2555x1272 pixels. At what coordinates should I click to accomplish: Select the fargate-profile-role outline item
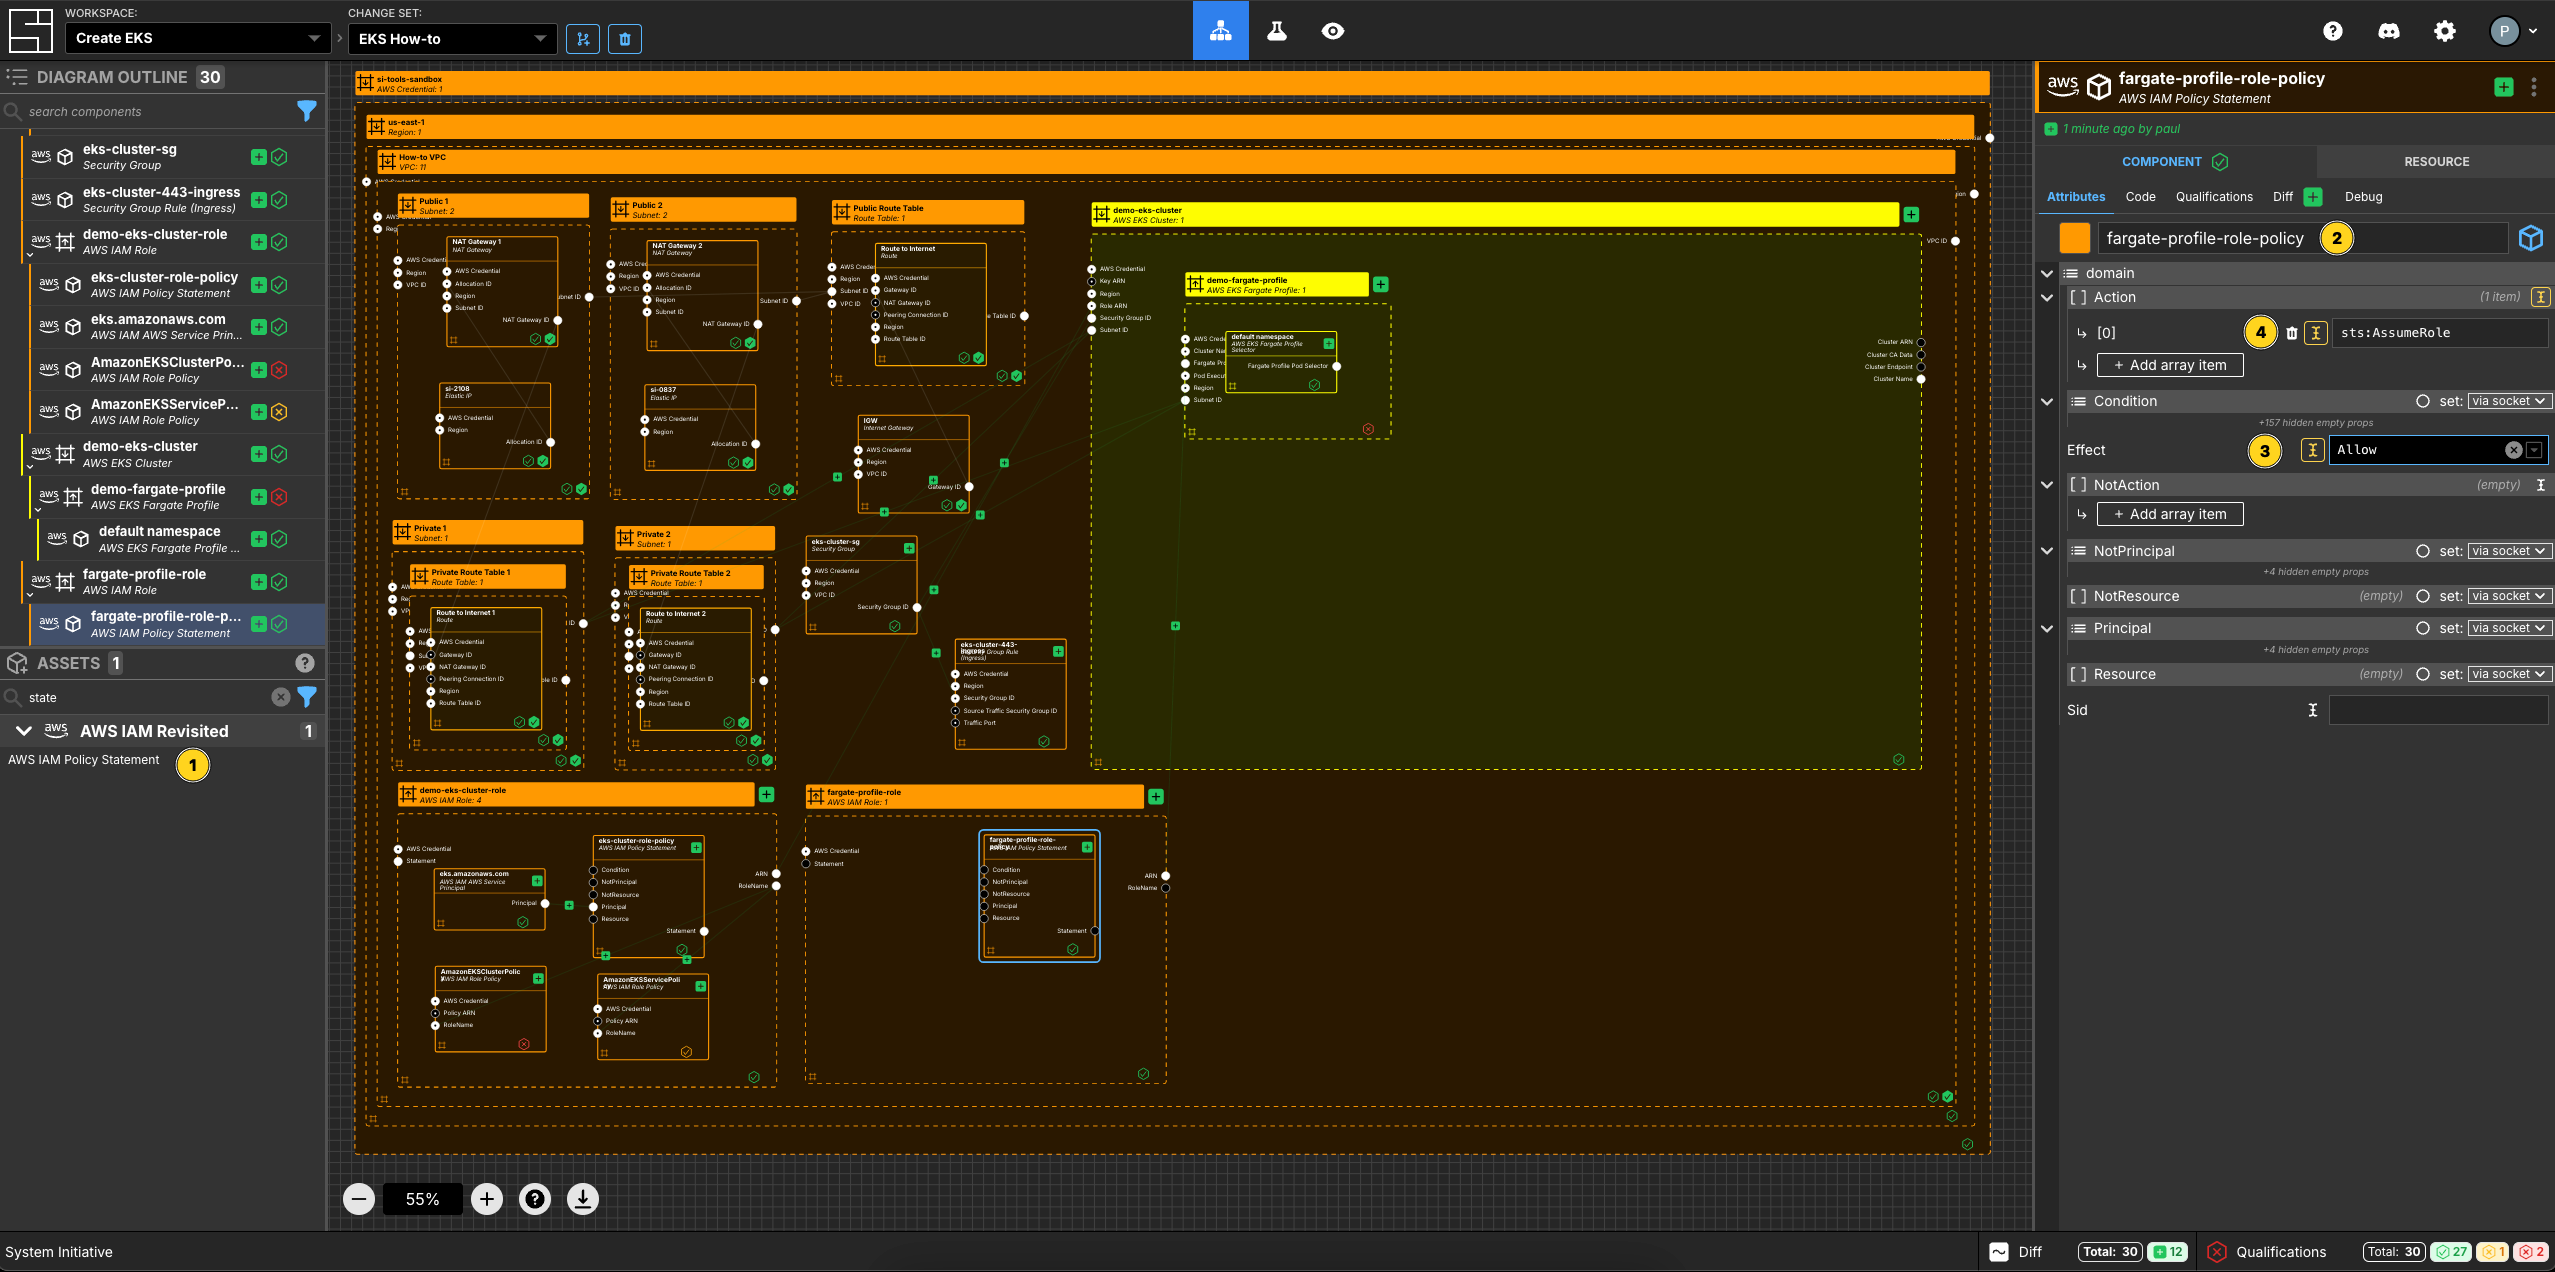pyautogui.click(x=173, y=581)
